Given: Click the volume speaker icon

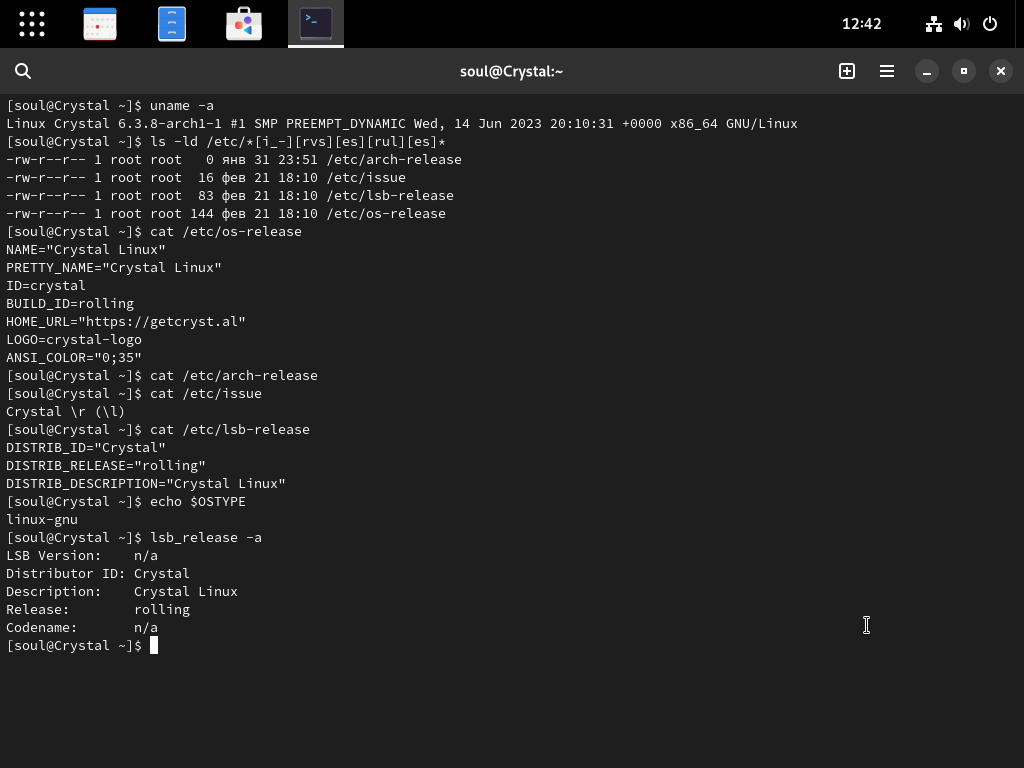Looking at the screenshot, I should [x=961, y=24].
